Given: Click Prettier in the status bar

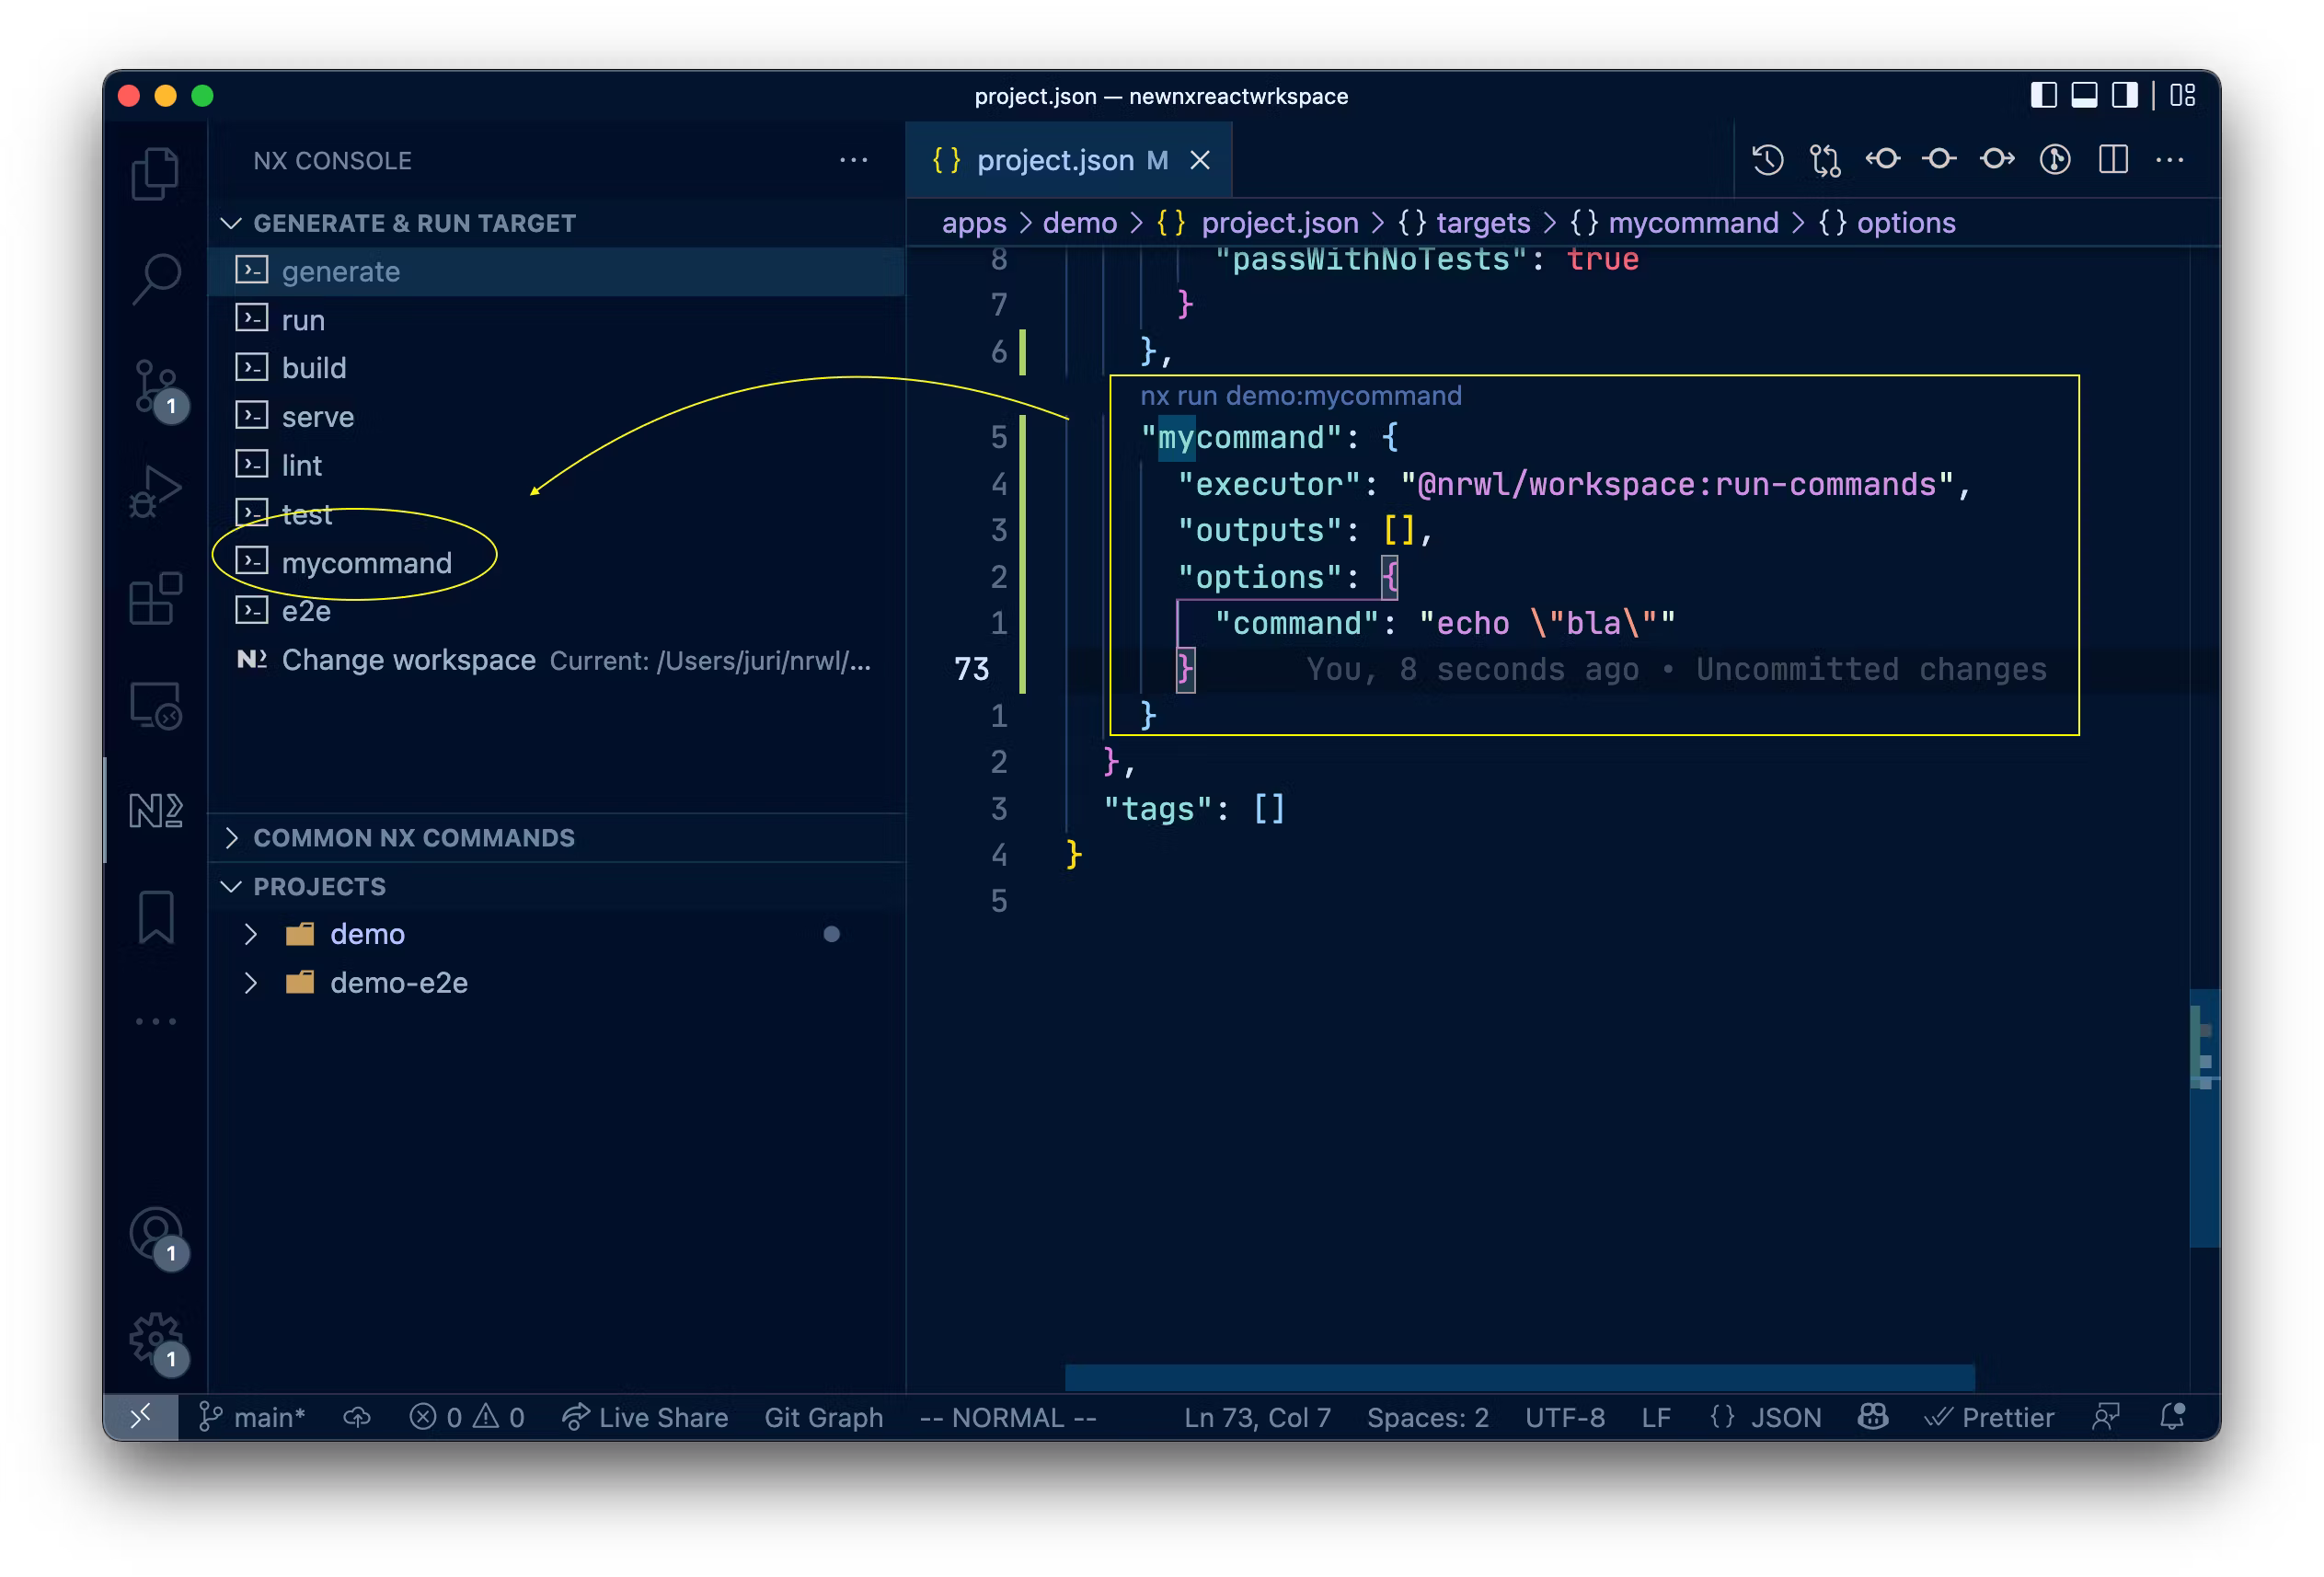Looking at the screenshot, I should 1991,1417.
